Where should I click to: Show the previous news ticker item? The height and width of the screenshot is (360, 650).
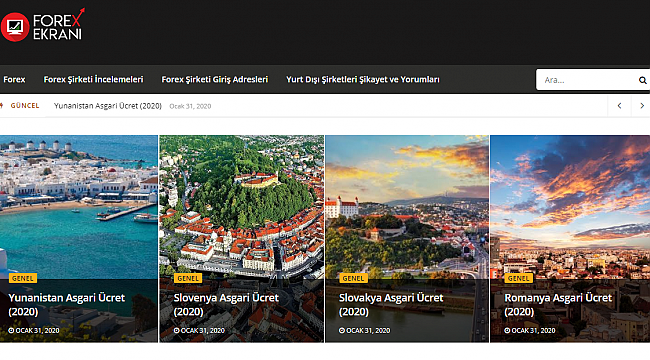coord(619,106)
